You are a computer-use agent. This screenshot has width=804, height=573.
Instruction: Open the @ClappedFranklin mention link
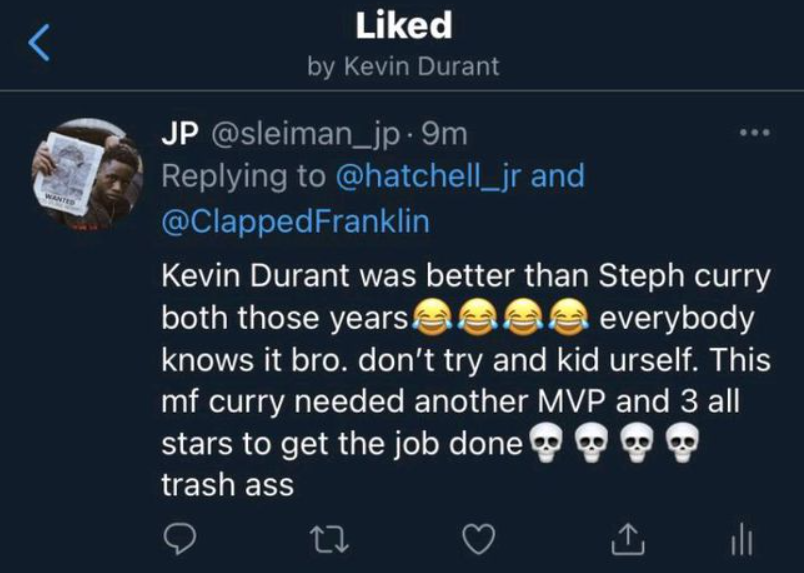click(295, 221)
